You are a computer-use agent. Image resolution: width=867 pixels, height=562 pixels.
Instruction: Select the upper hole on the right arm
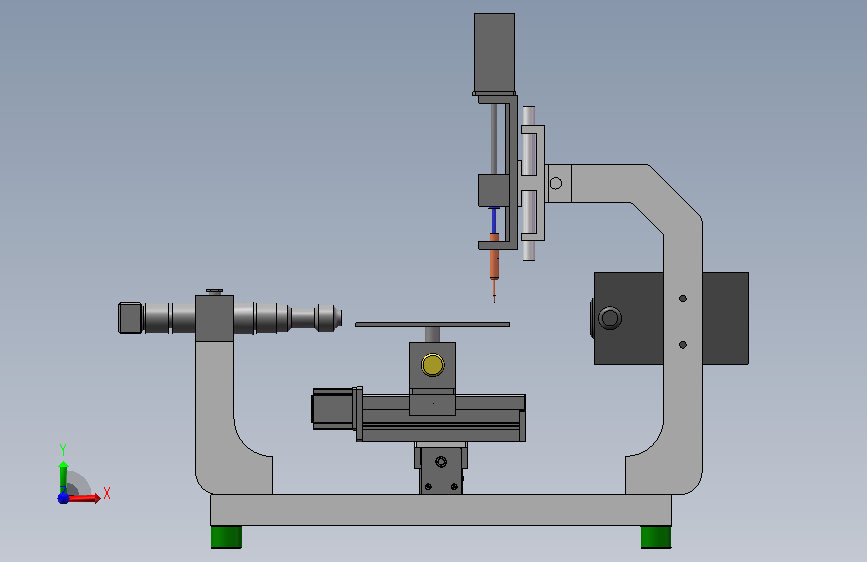tap(683, 299)
